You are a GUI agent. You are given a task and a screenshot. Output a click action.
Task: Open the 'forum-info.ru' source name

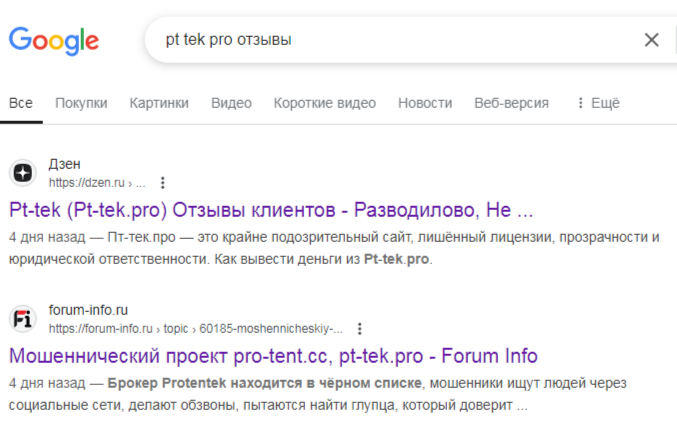[x=88, y=310]
